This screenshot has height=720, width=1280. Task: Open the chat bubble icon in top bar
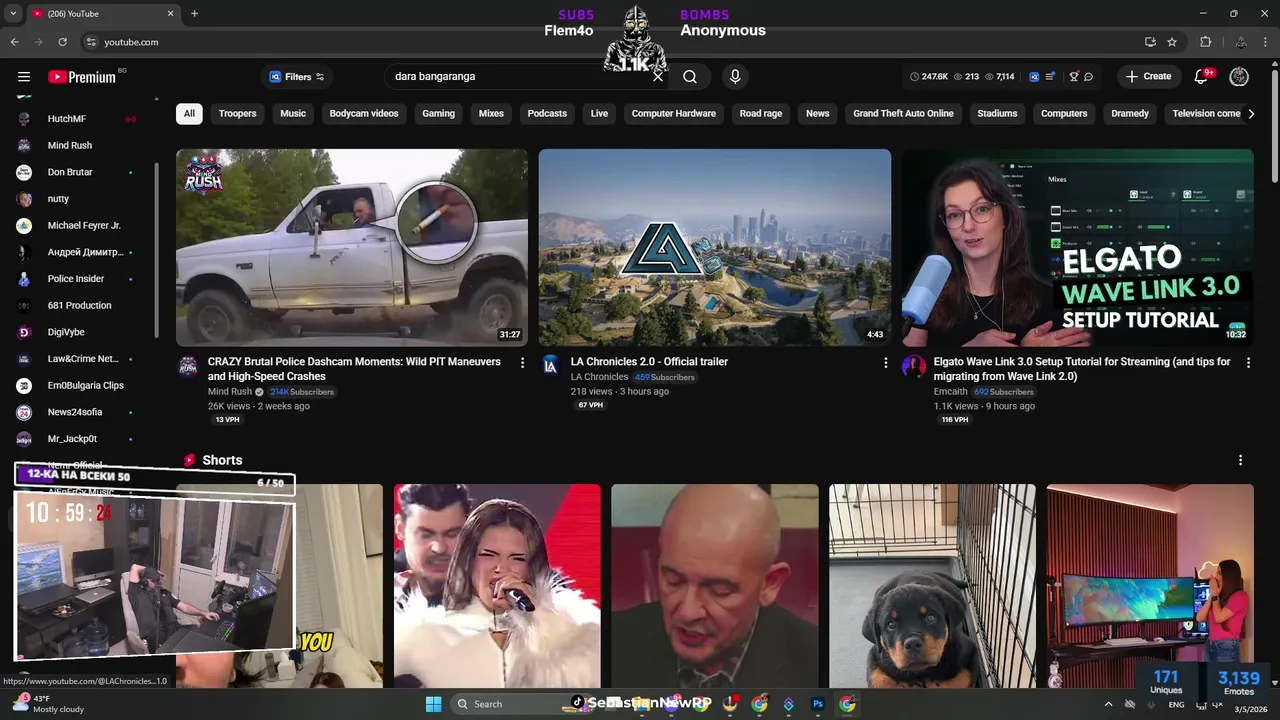[1088, 76]
